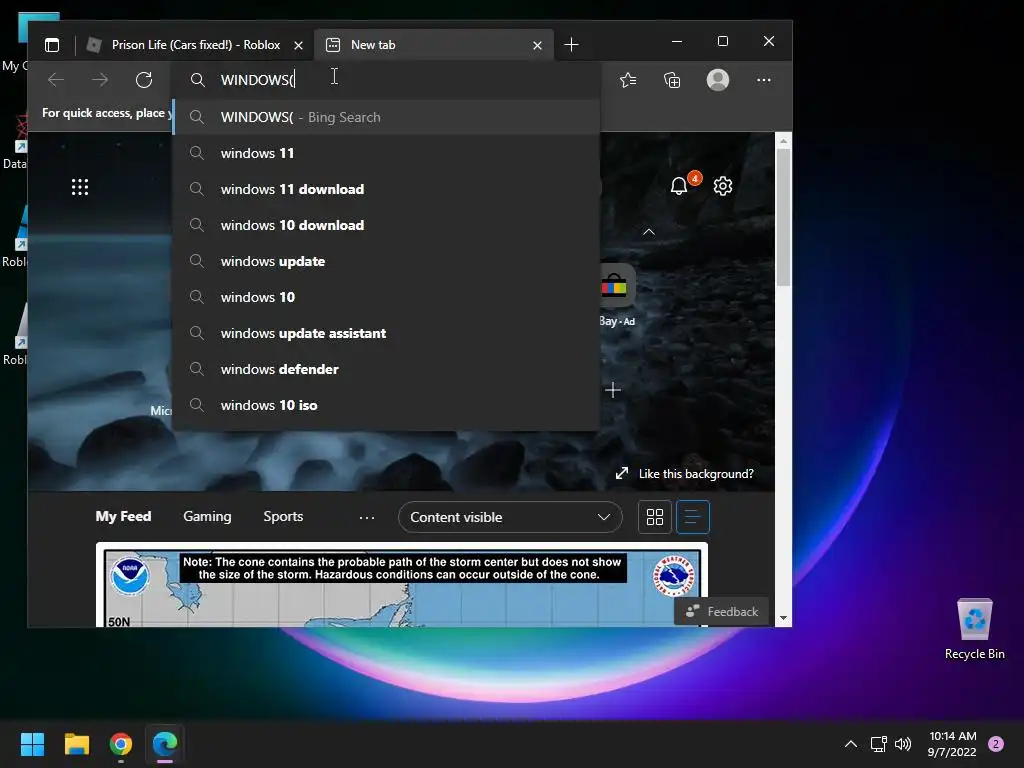
Task: Choose the windows 10 suggestion
Action: pos(387,297)
